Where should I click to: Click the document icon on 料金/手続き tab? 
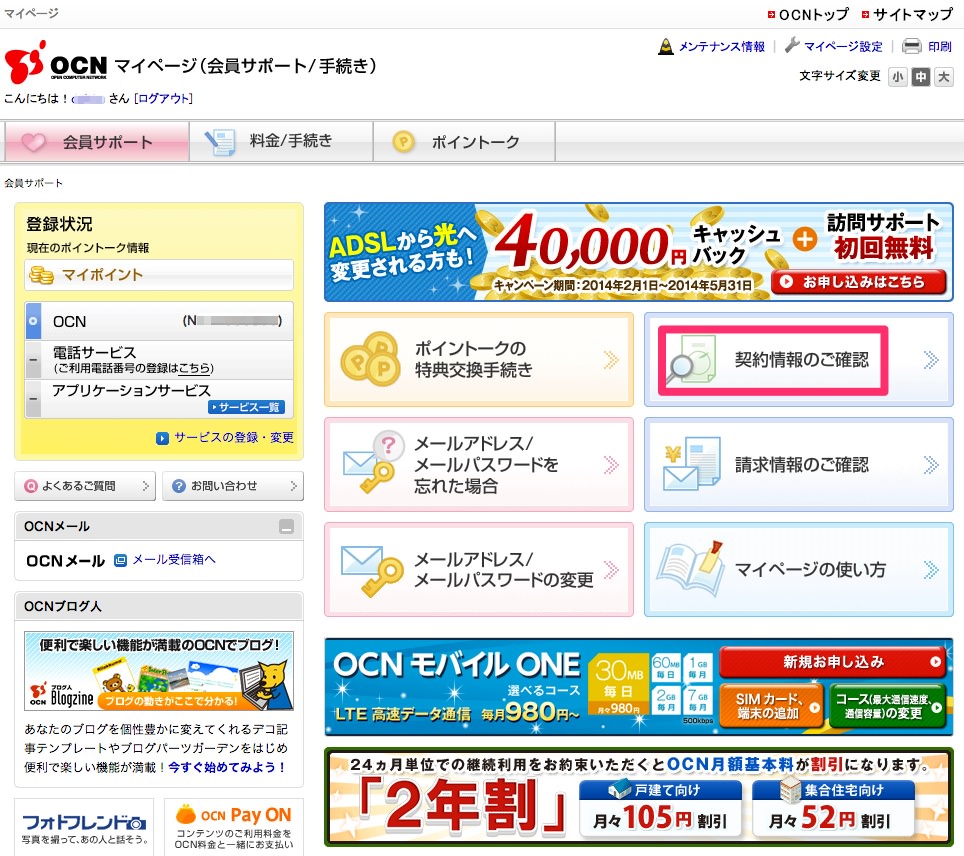219,142
